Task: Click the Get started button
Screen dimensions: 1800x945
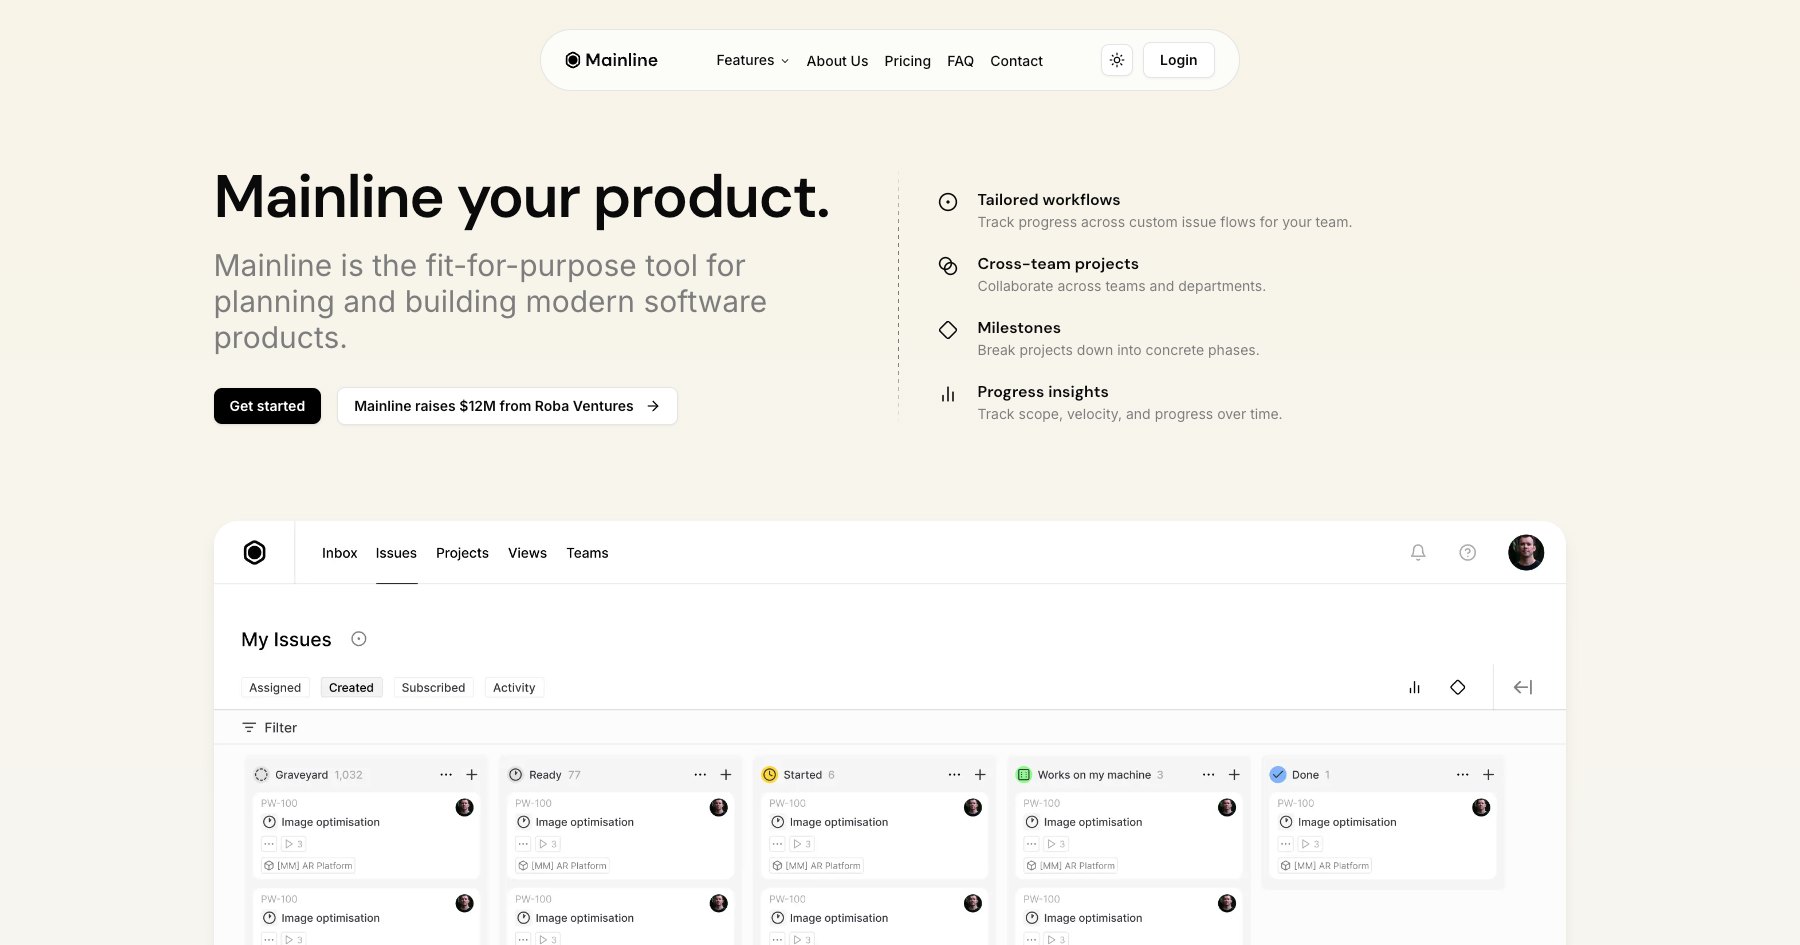Action: pyautogui.click(x=267, y=406)
